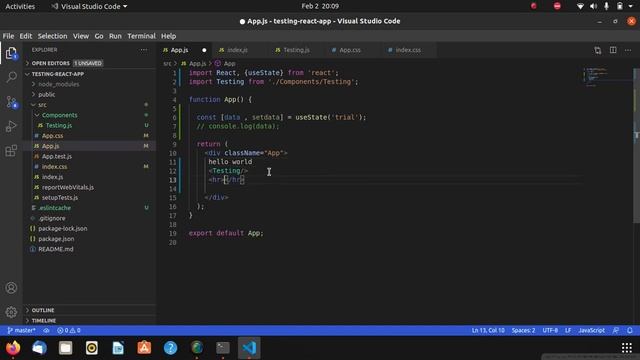640x360 pixels.
Task: Click the editor vertical scrollbar
Action: (636, 145)
